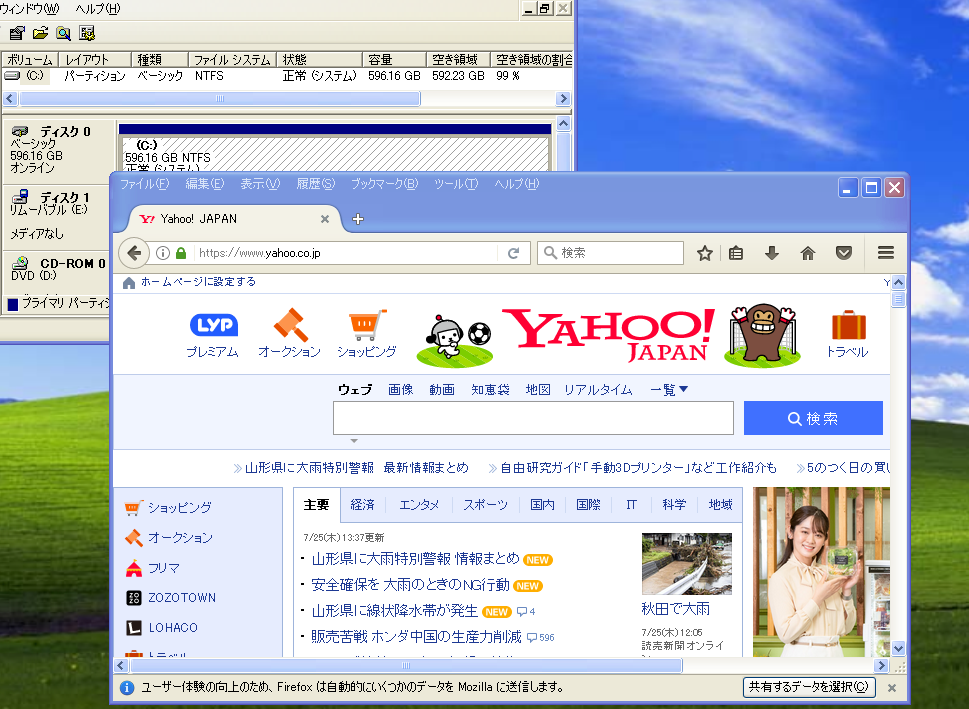Screen dimensions: 969x709
Task: Select the 国内 news tab
Action: click(542, 504)
